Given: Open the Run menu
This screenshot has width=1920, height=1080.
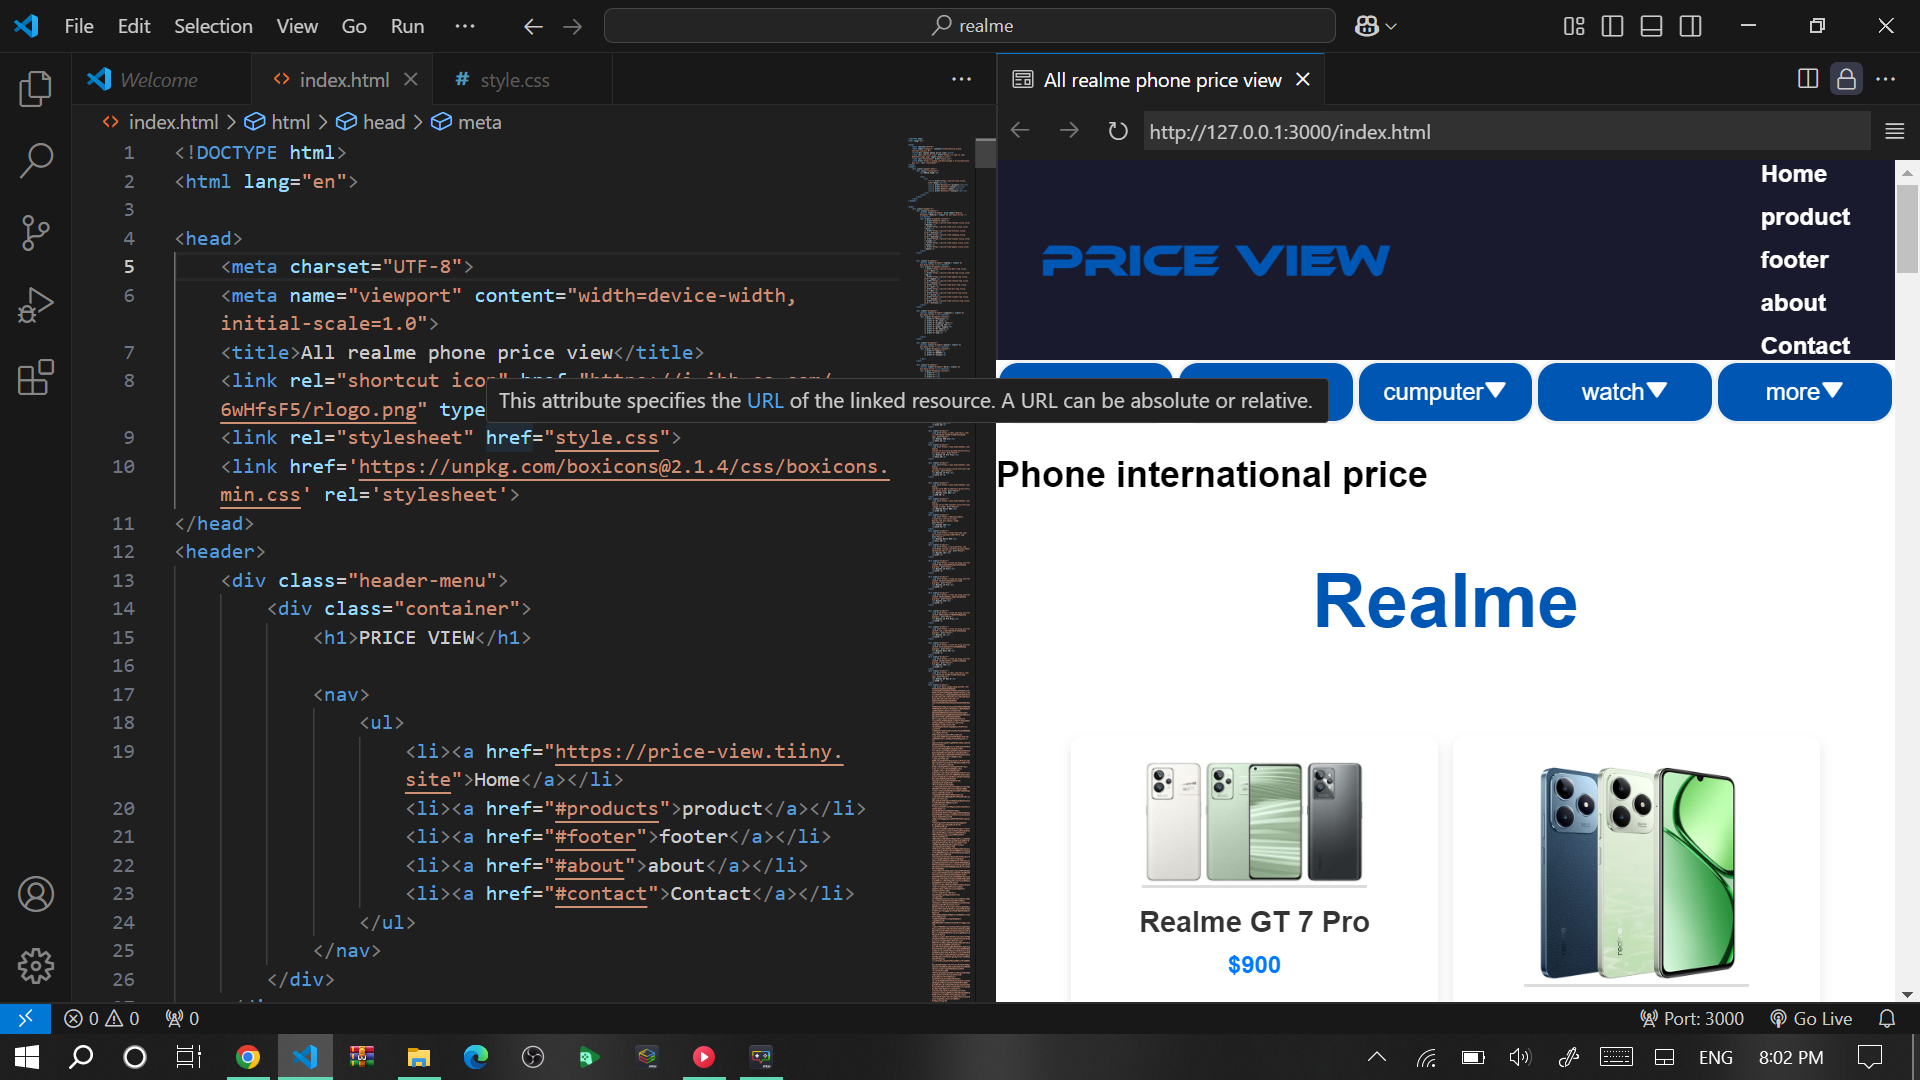Looking at the screenshot, I should tap(407, 26).
